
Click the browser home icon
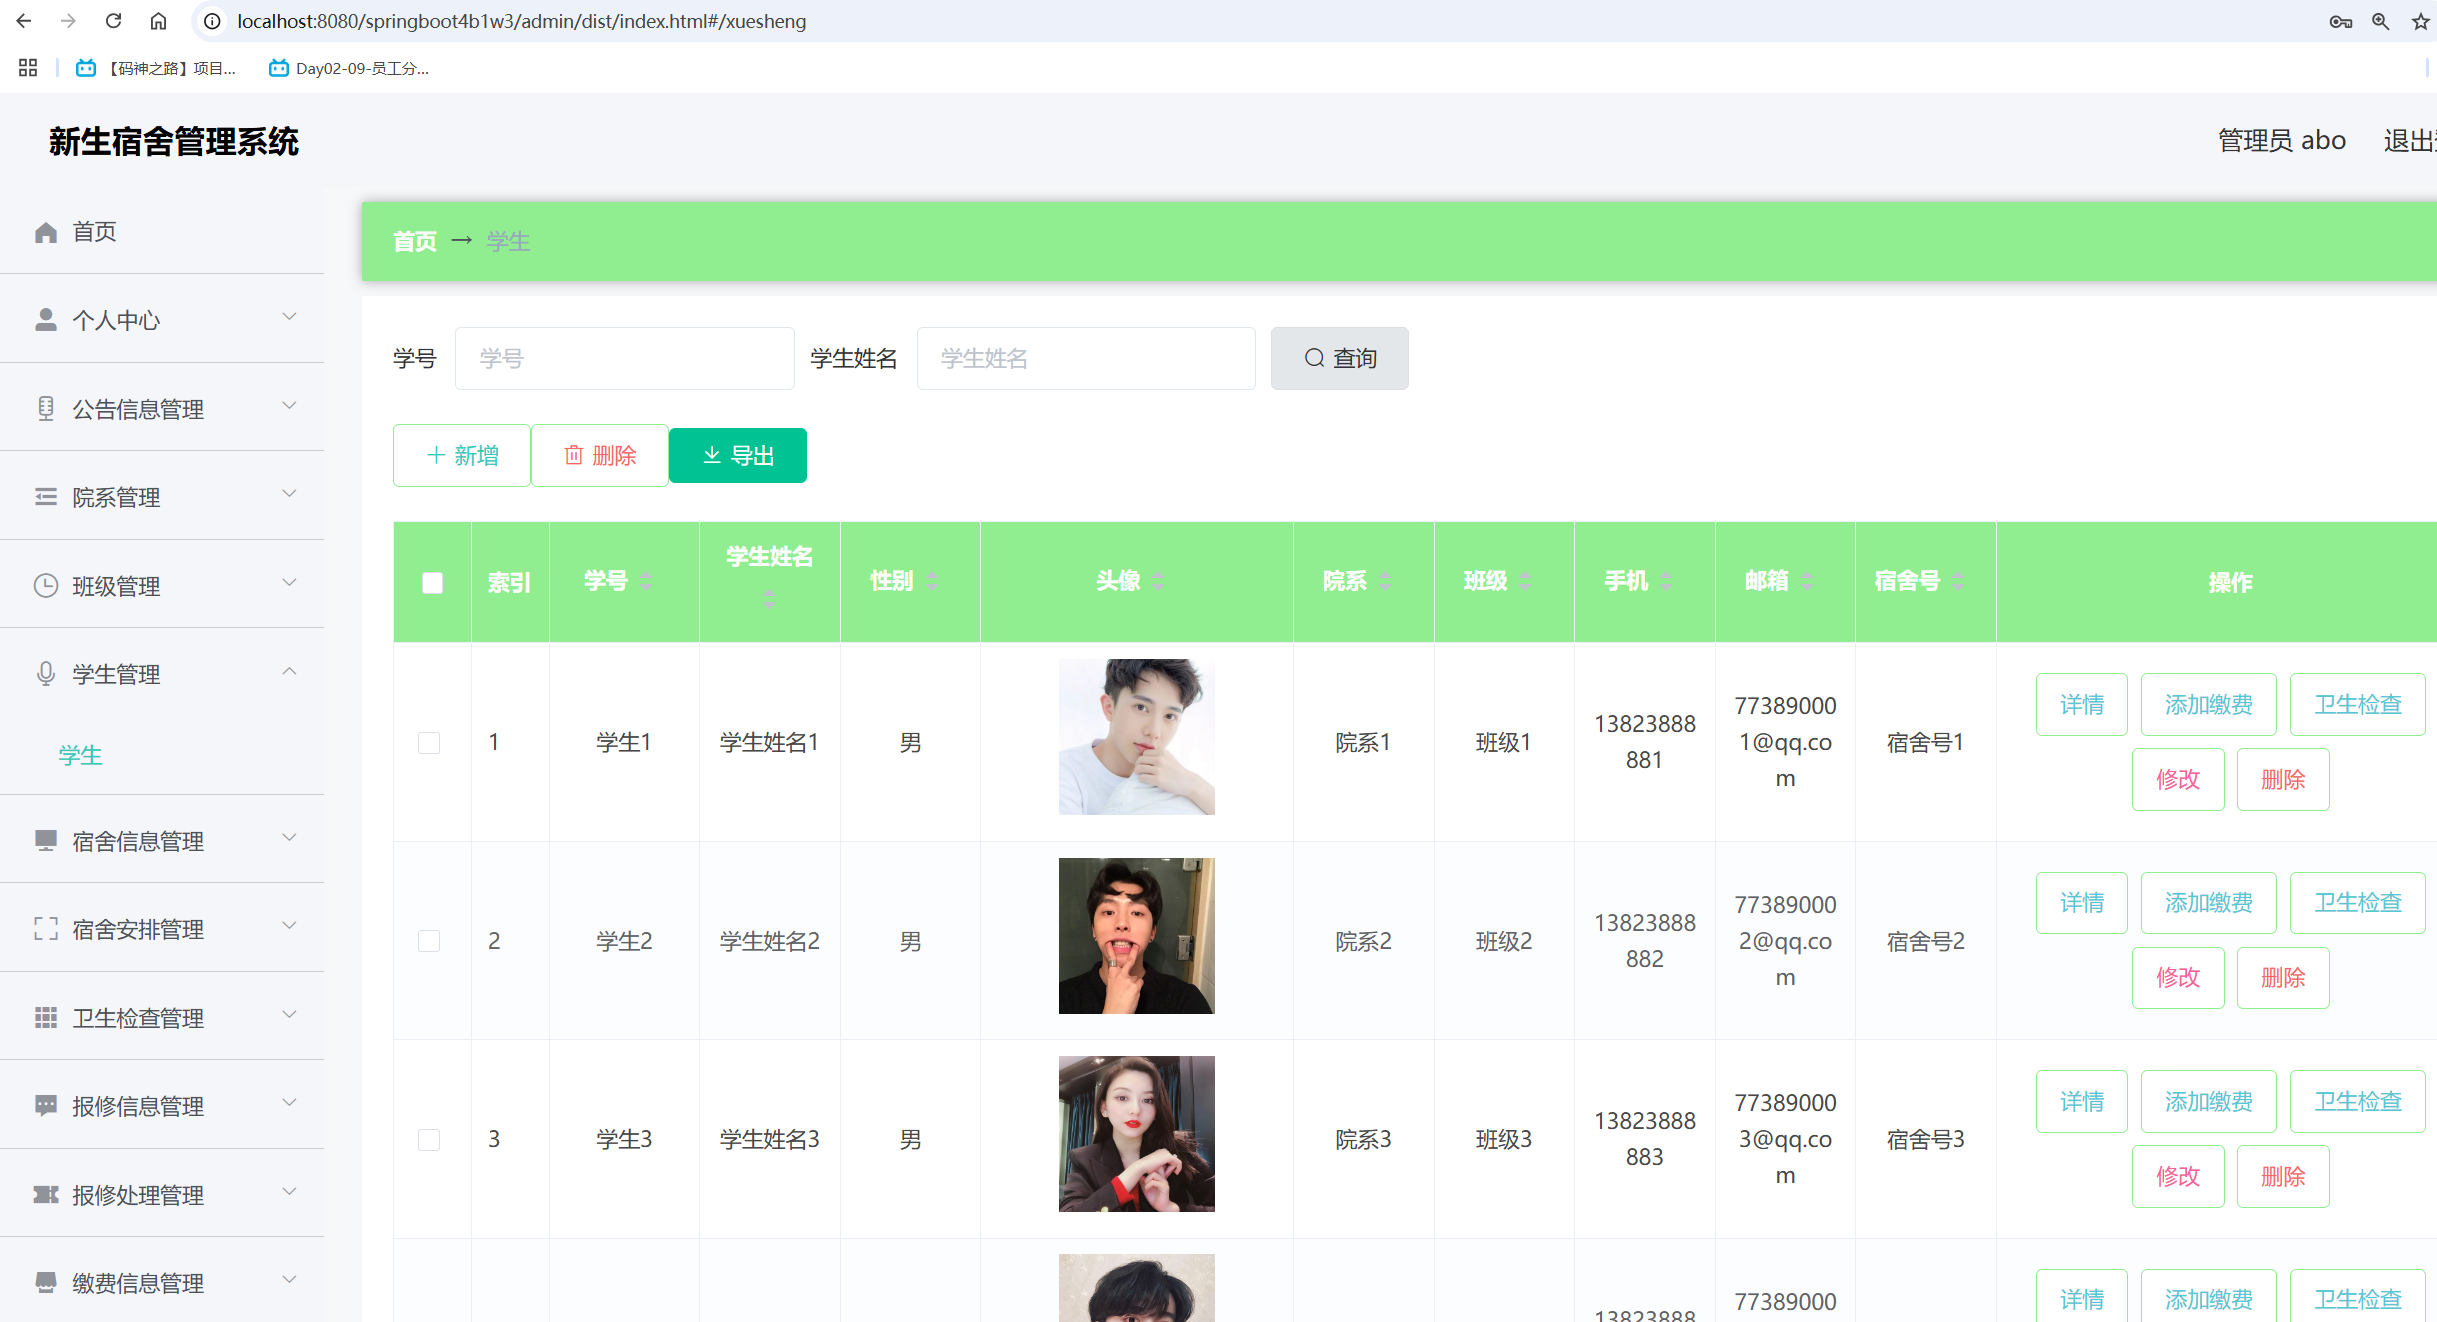click(158, 21)
